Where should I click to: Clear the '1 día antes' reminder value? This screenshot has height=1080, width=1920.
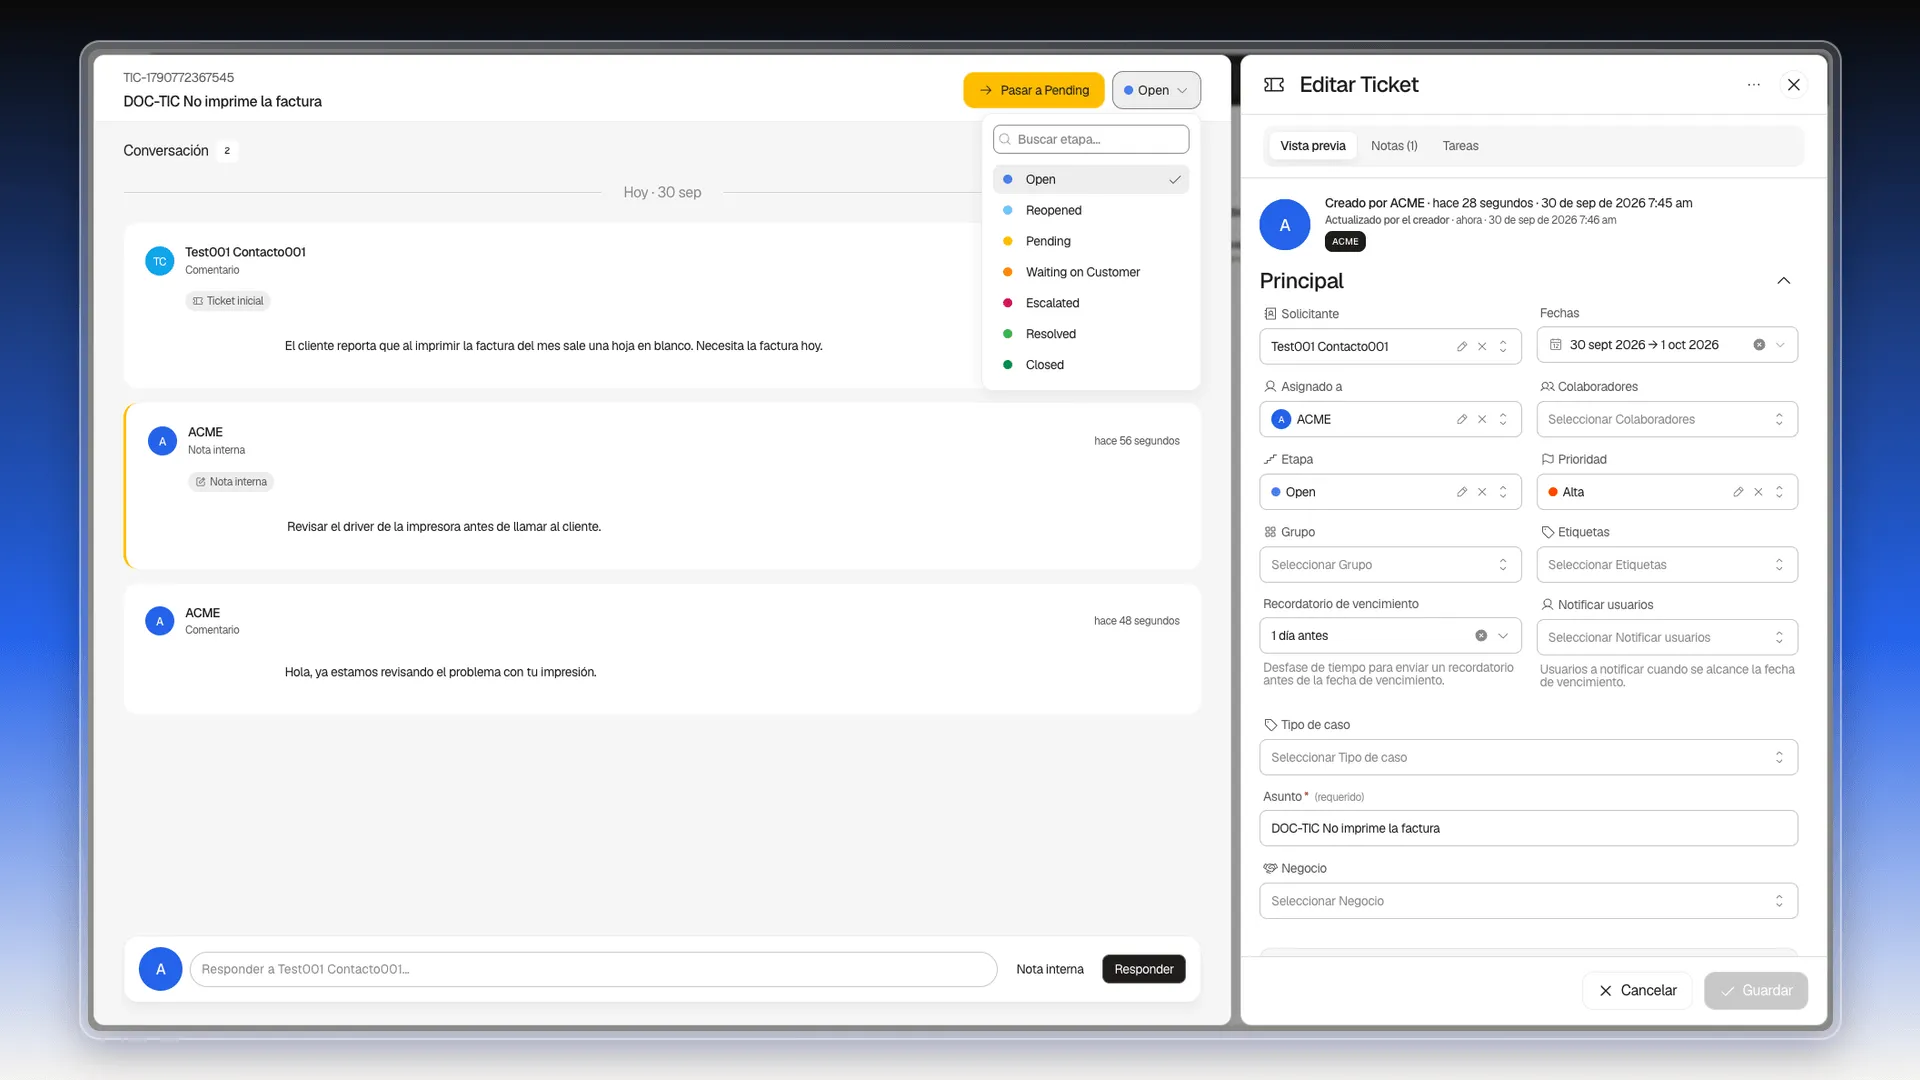pyautogui.click(x=1481, y=636)
